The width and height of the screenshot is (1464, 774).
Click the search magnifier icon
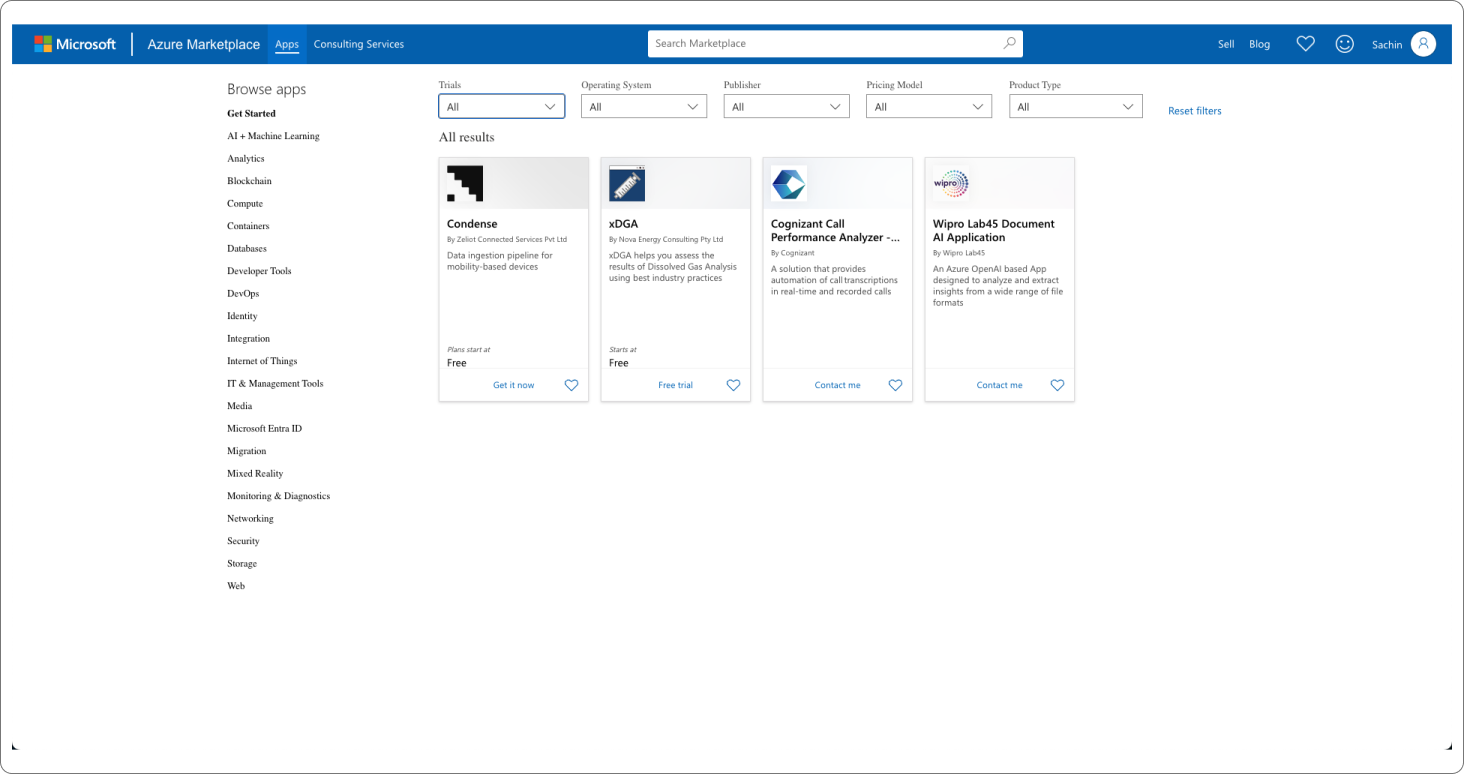pos(1009,43)
